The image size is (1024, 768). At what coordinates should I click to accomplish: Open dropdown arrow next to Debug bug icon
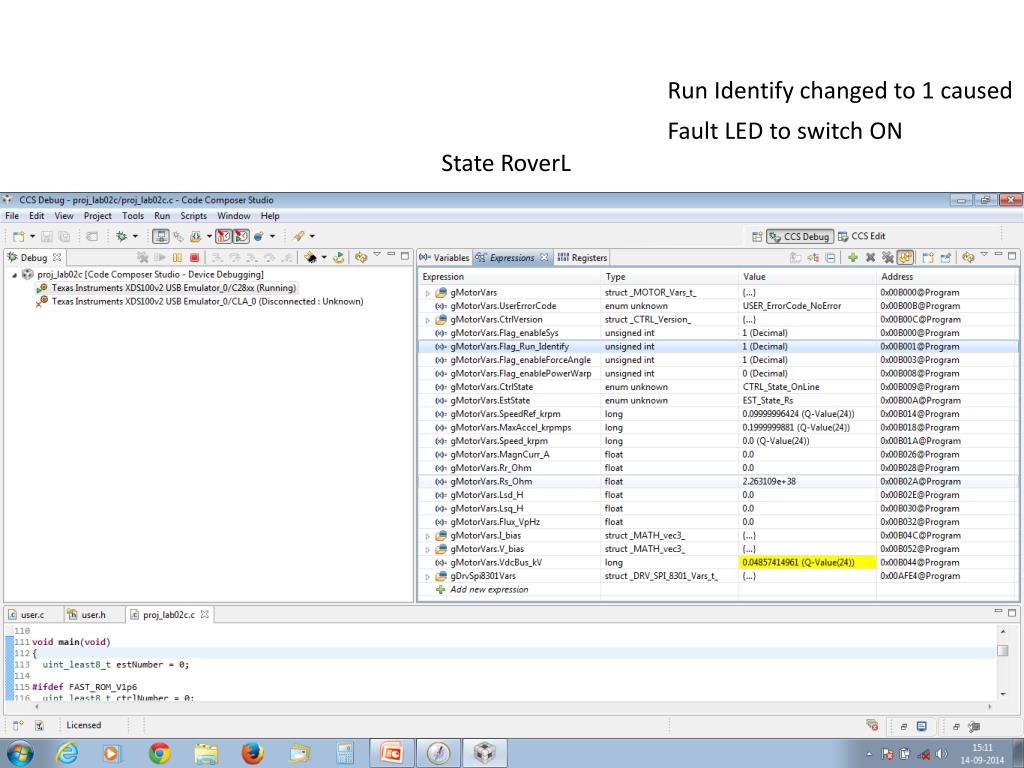pyautogui.click(x=135, y=236)
